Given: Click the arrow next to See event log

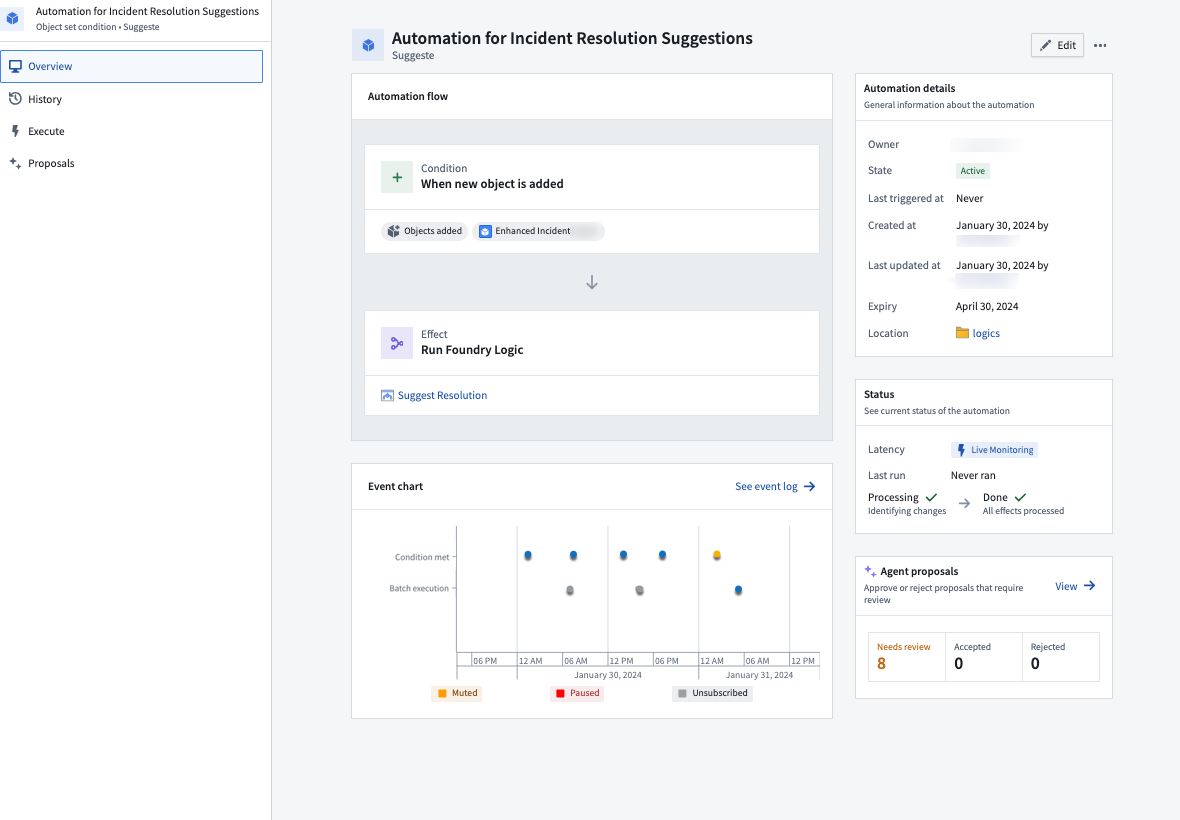Looking at the screenshot, I should [x=810, y=487].
